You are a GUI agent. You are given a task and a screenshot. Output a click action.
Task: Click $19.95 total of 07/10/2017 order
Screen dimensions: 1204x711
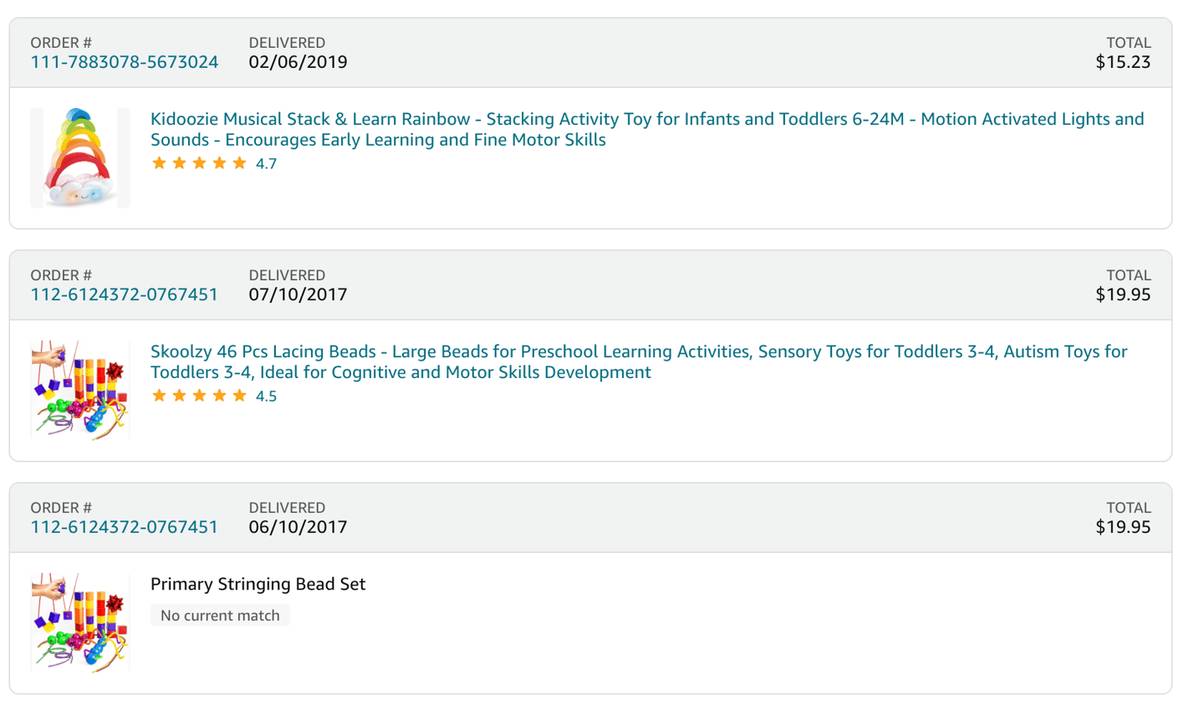1122,294
